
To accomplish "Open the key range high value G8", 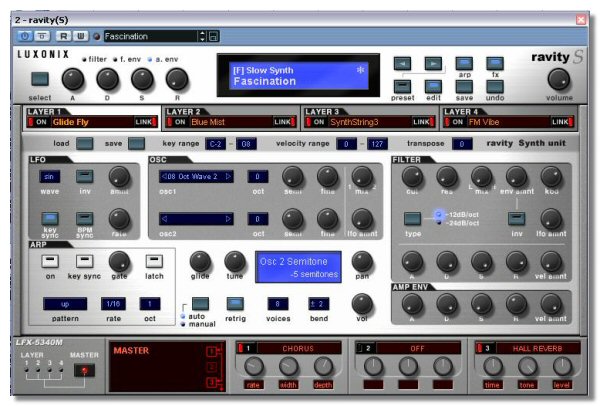I will (x=246, y=144).
